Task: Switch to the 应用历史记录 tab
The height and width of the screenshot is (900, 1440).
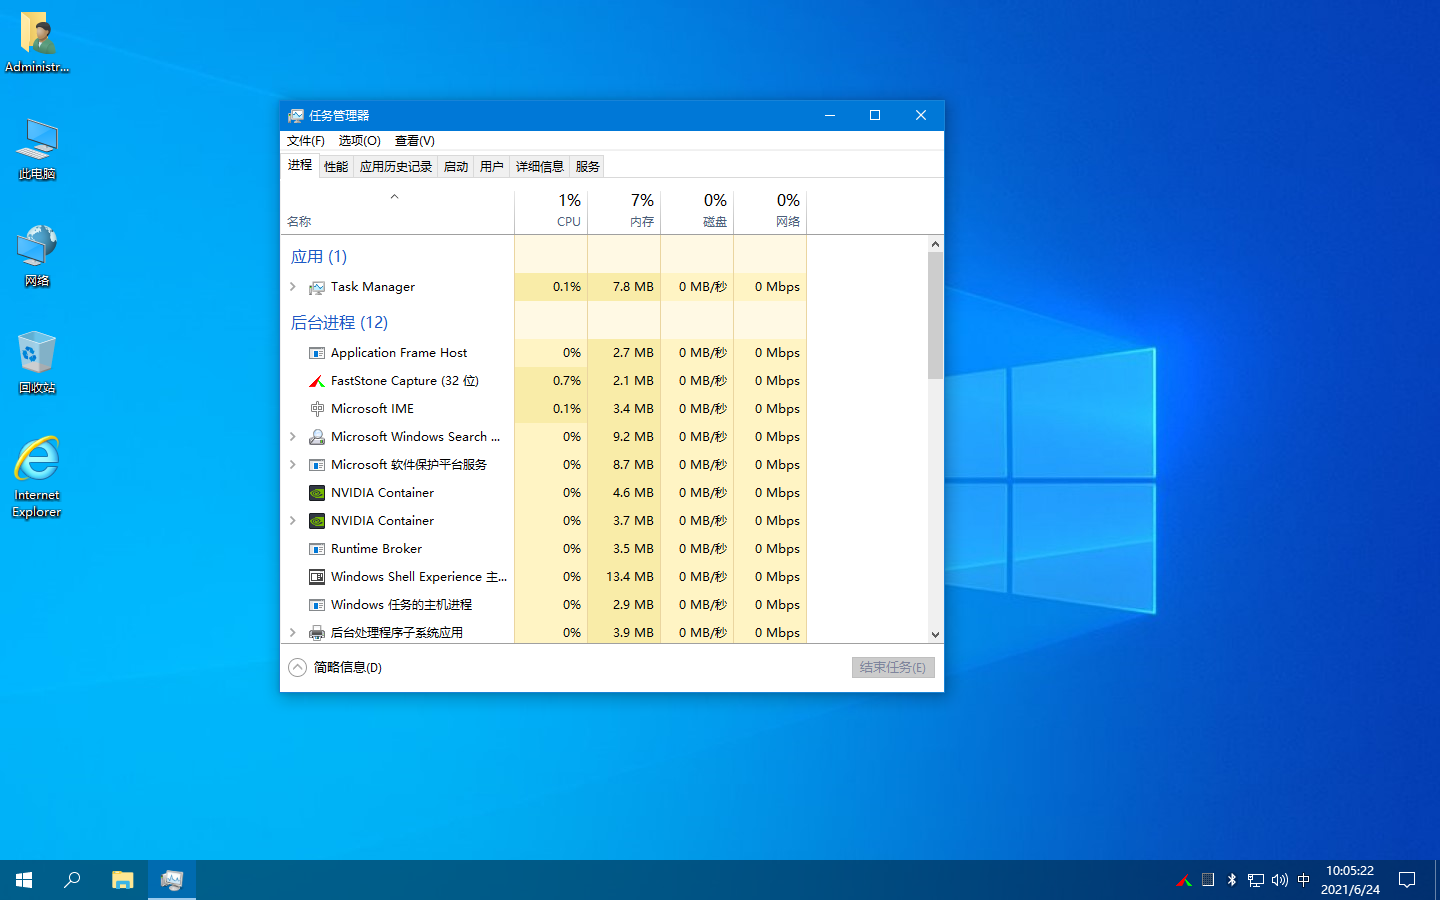Action: (396, 167)
